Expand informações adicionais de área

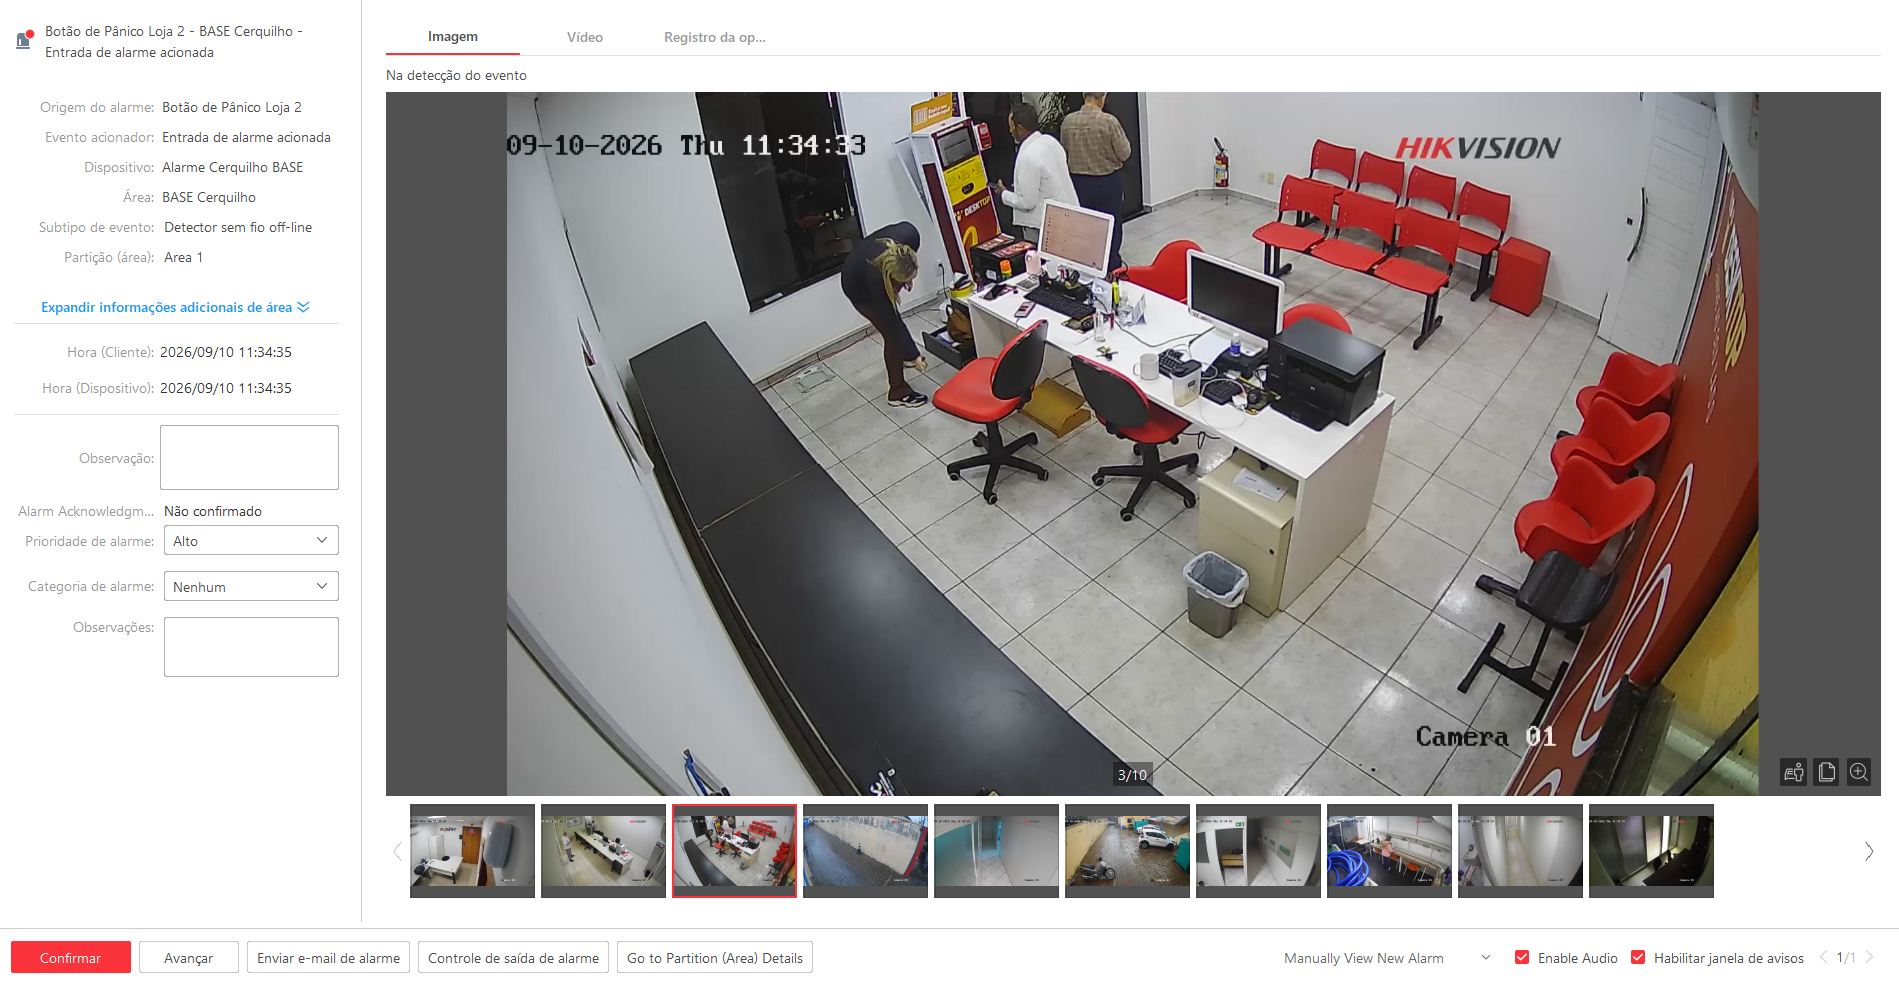coord(175,307)
